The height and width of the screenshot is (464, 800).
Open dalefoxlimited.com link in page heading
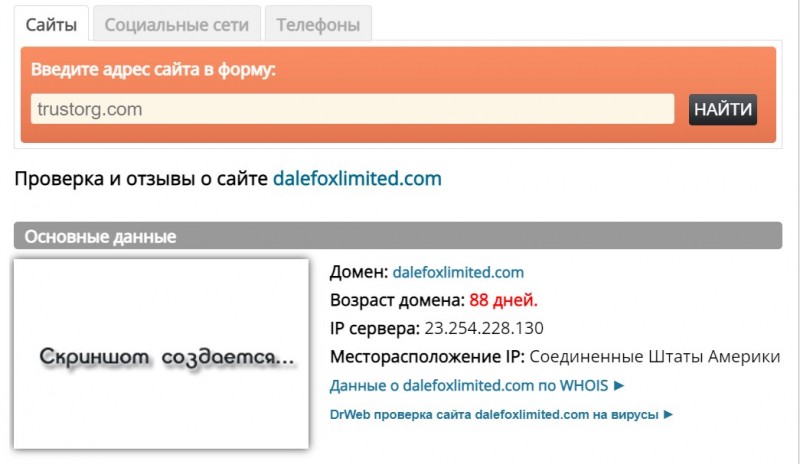tap(357, 179)
